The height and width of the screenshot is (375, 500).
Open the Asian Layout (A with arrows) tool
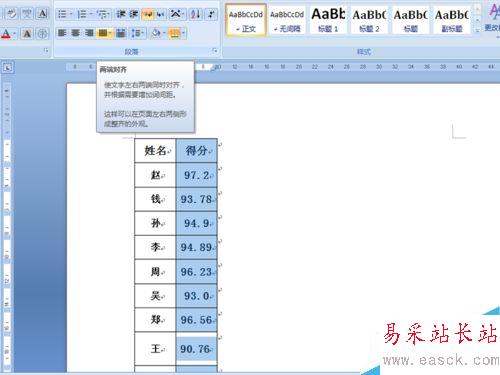coord(175,14)
